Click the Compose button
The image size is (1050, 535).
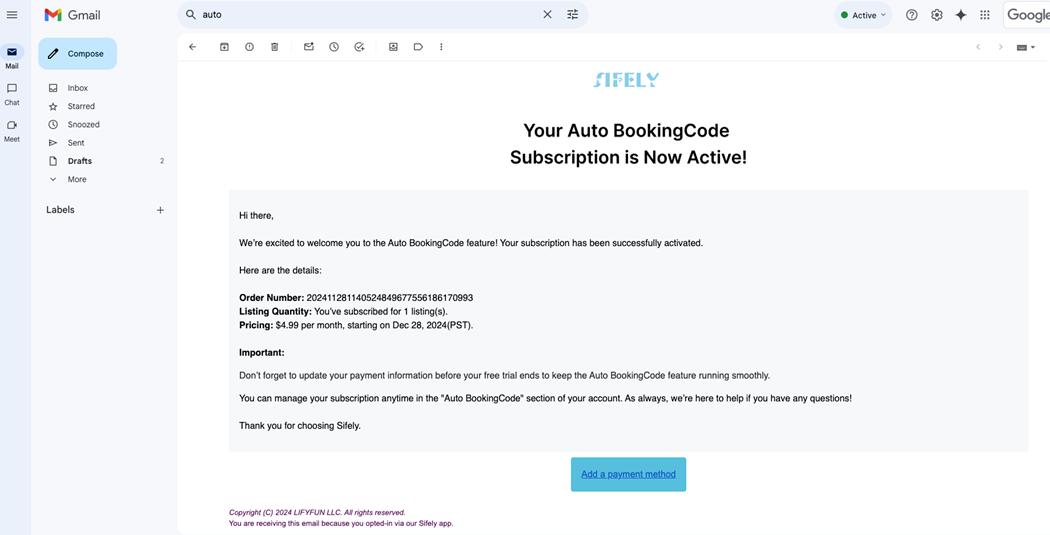point(78,54)
